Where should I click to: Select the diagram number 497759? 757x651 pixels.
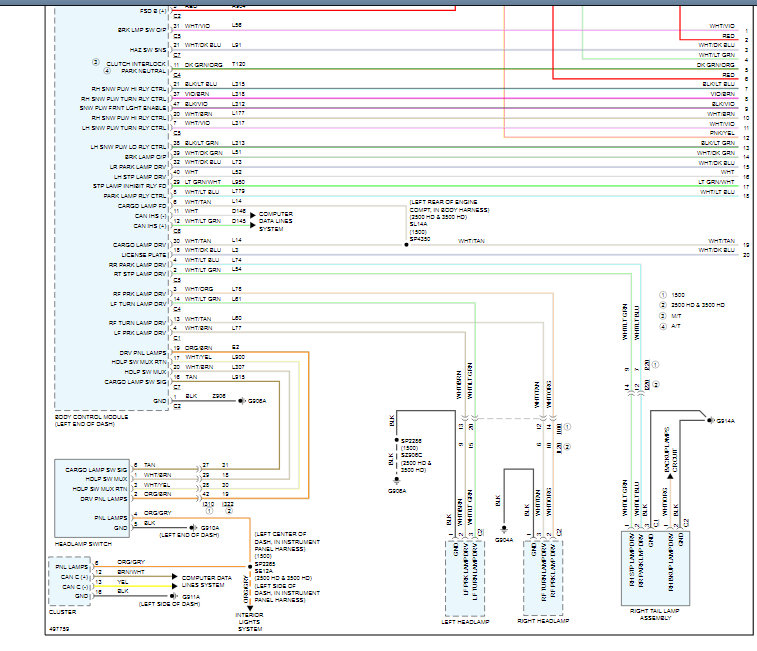tap(59, 629)
